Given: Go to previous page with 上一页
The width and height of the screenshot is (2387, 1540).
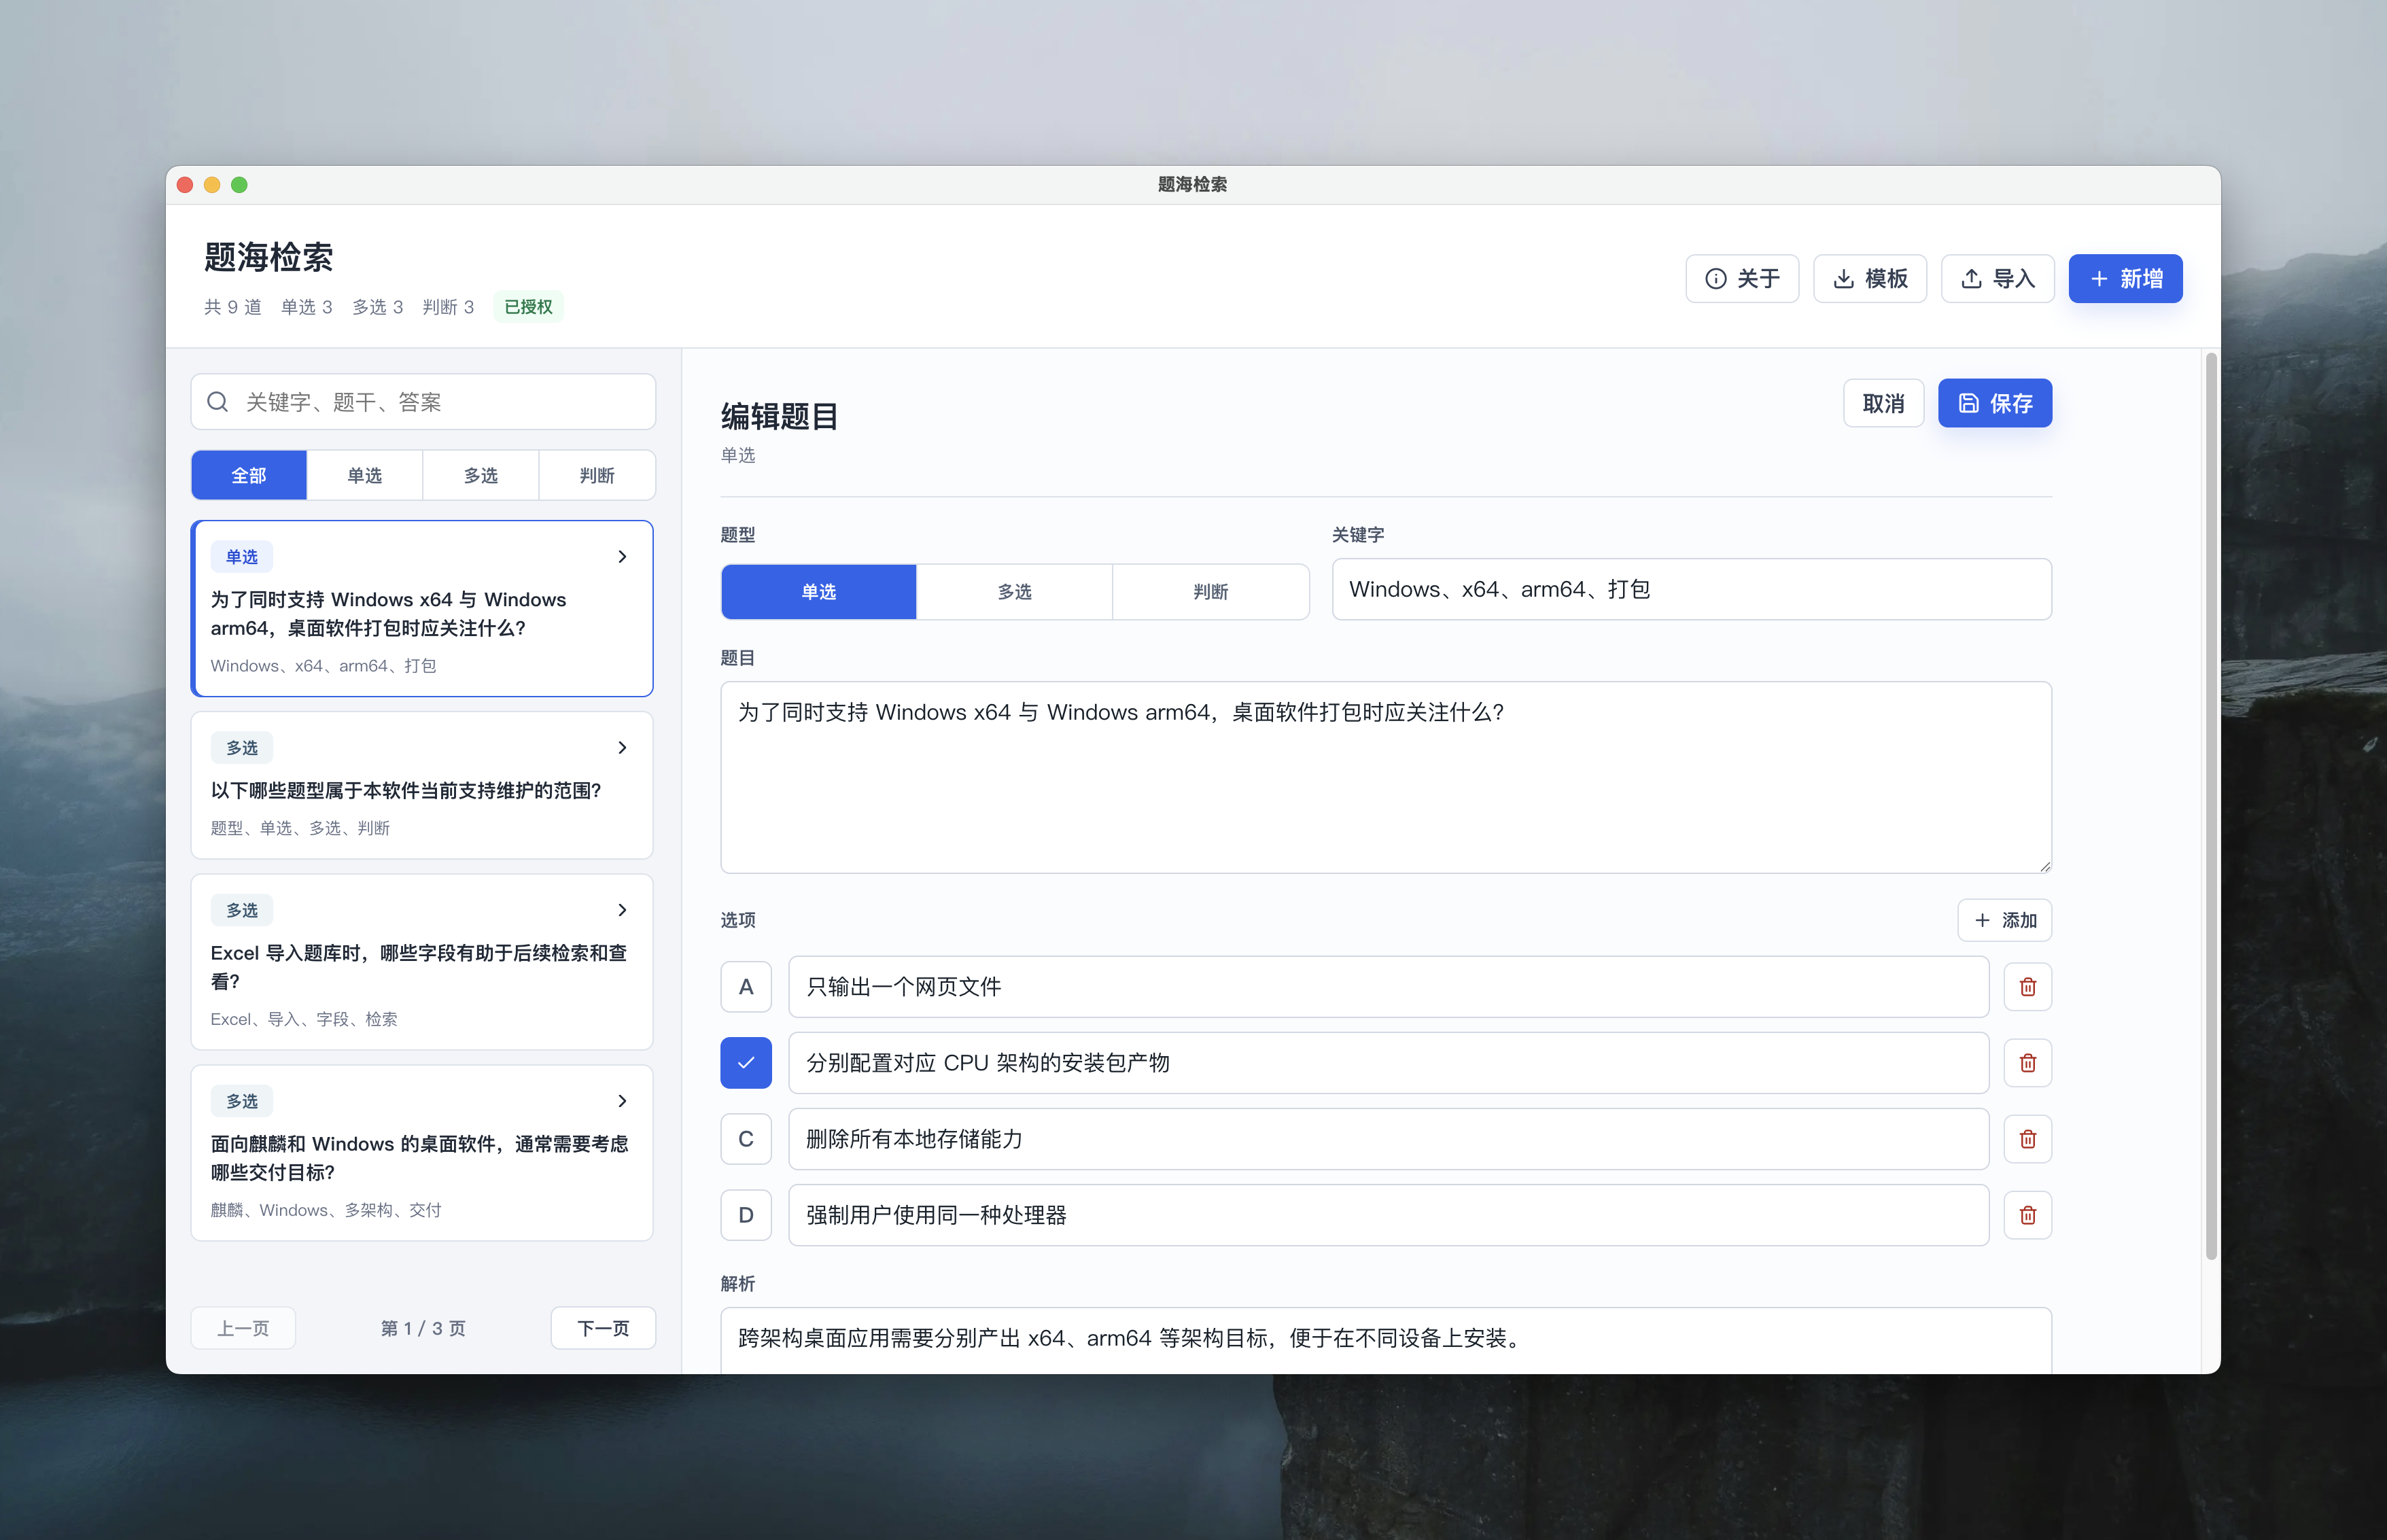Looking at the screenshot, I should (243, 1328).
